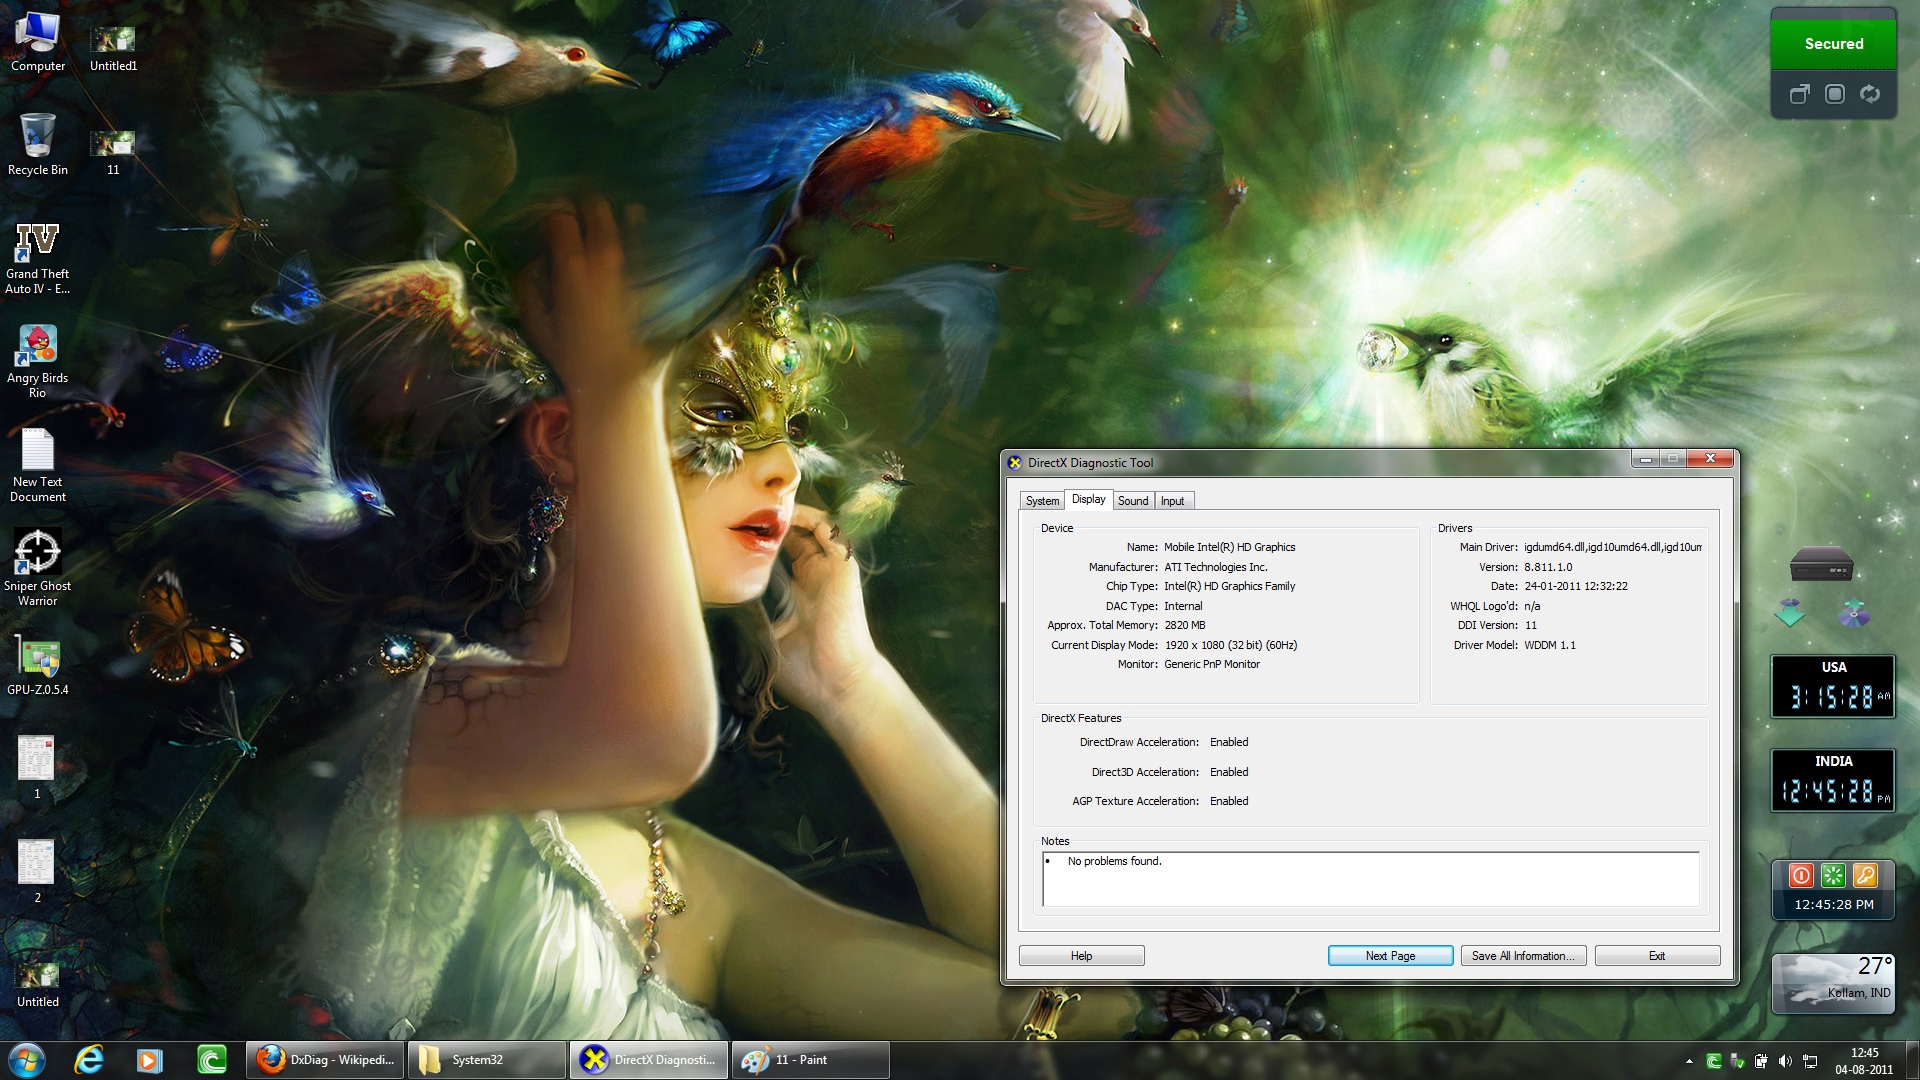Viewport: 1920px width, 1080px height.
Task: Click the Show desktop strip
Action: click(1912, 1061)
